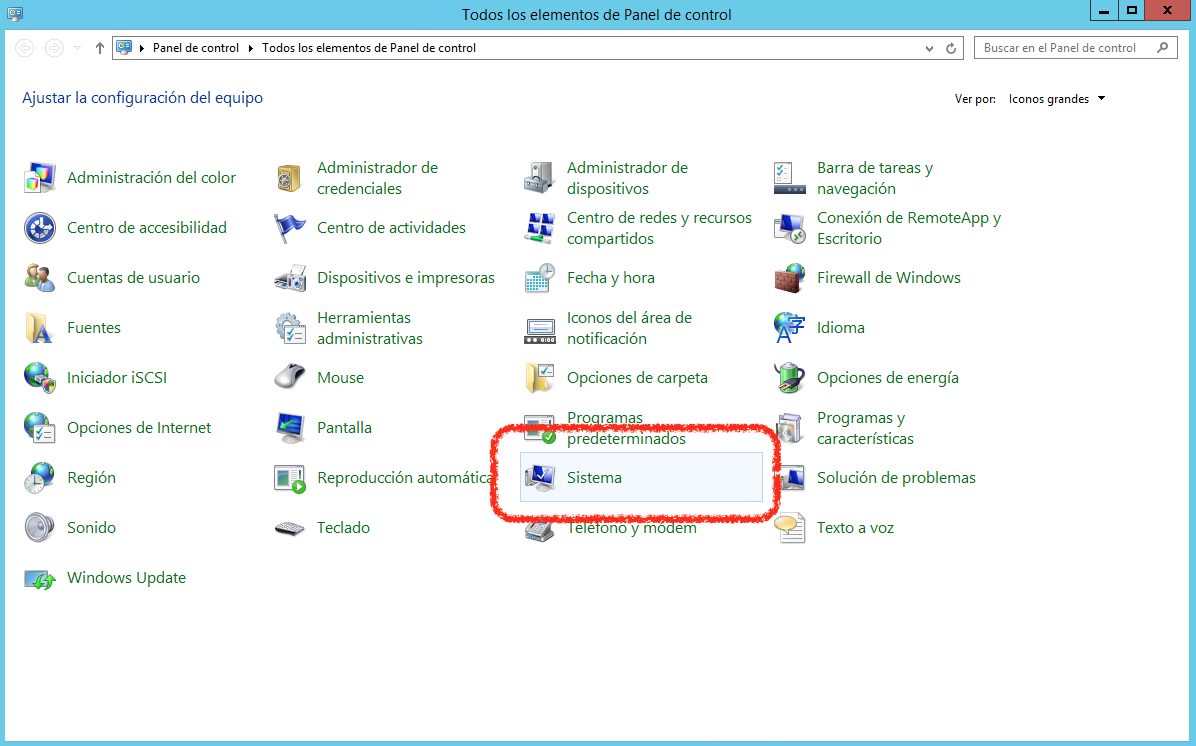Image resolution: width=1196 pixels, height=746 pixels.
Task: Open the Mouse text link
Action: click(x=340, y=378)
